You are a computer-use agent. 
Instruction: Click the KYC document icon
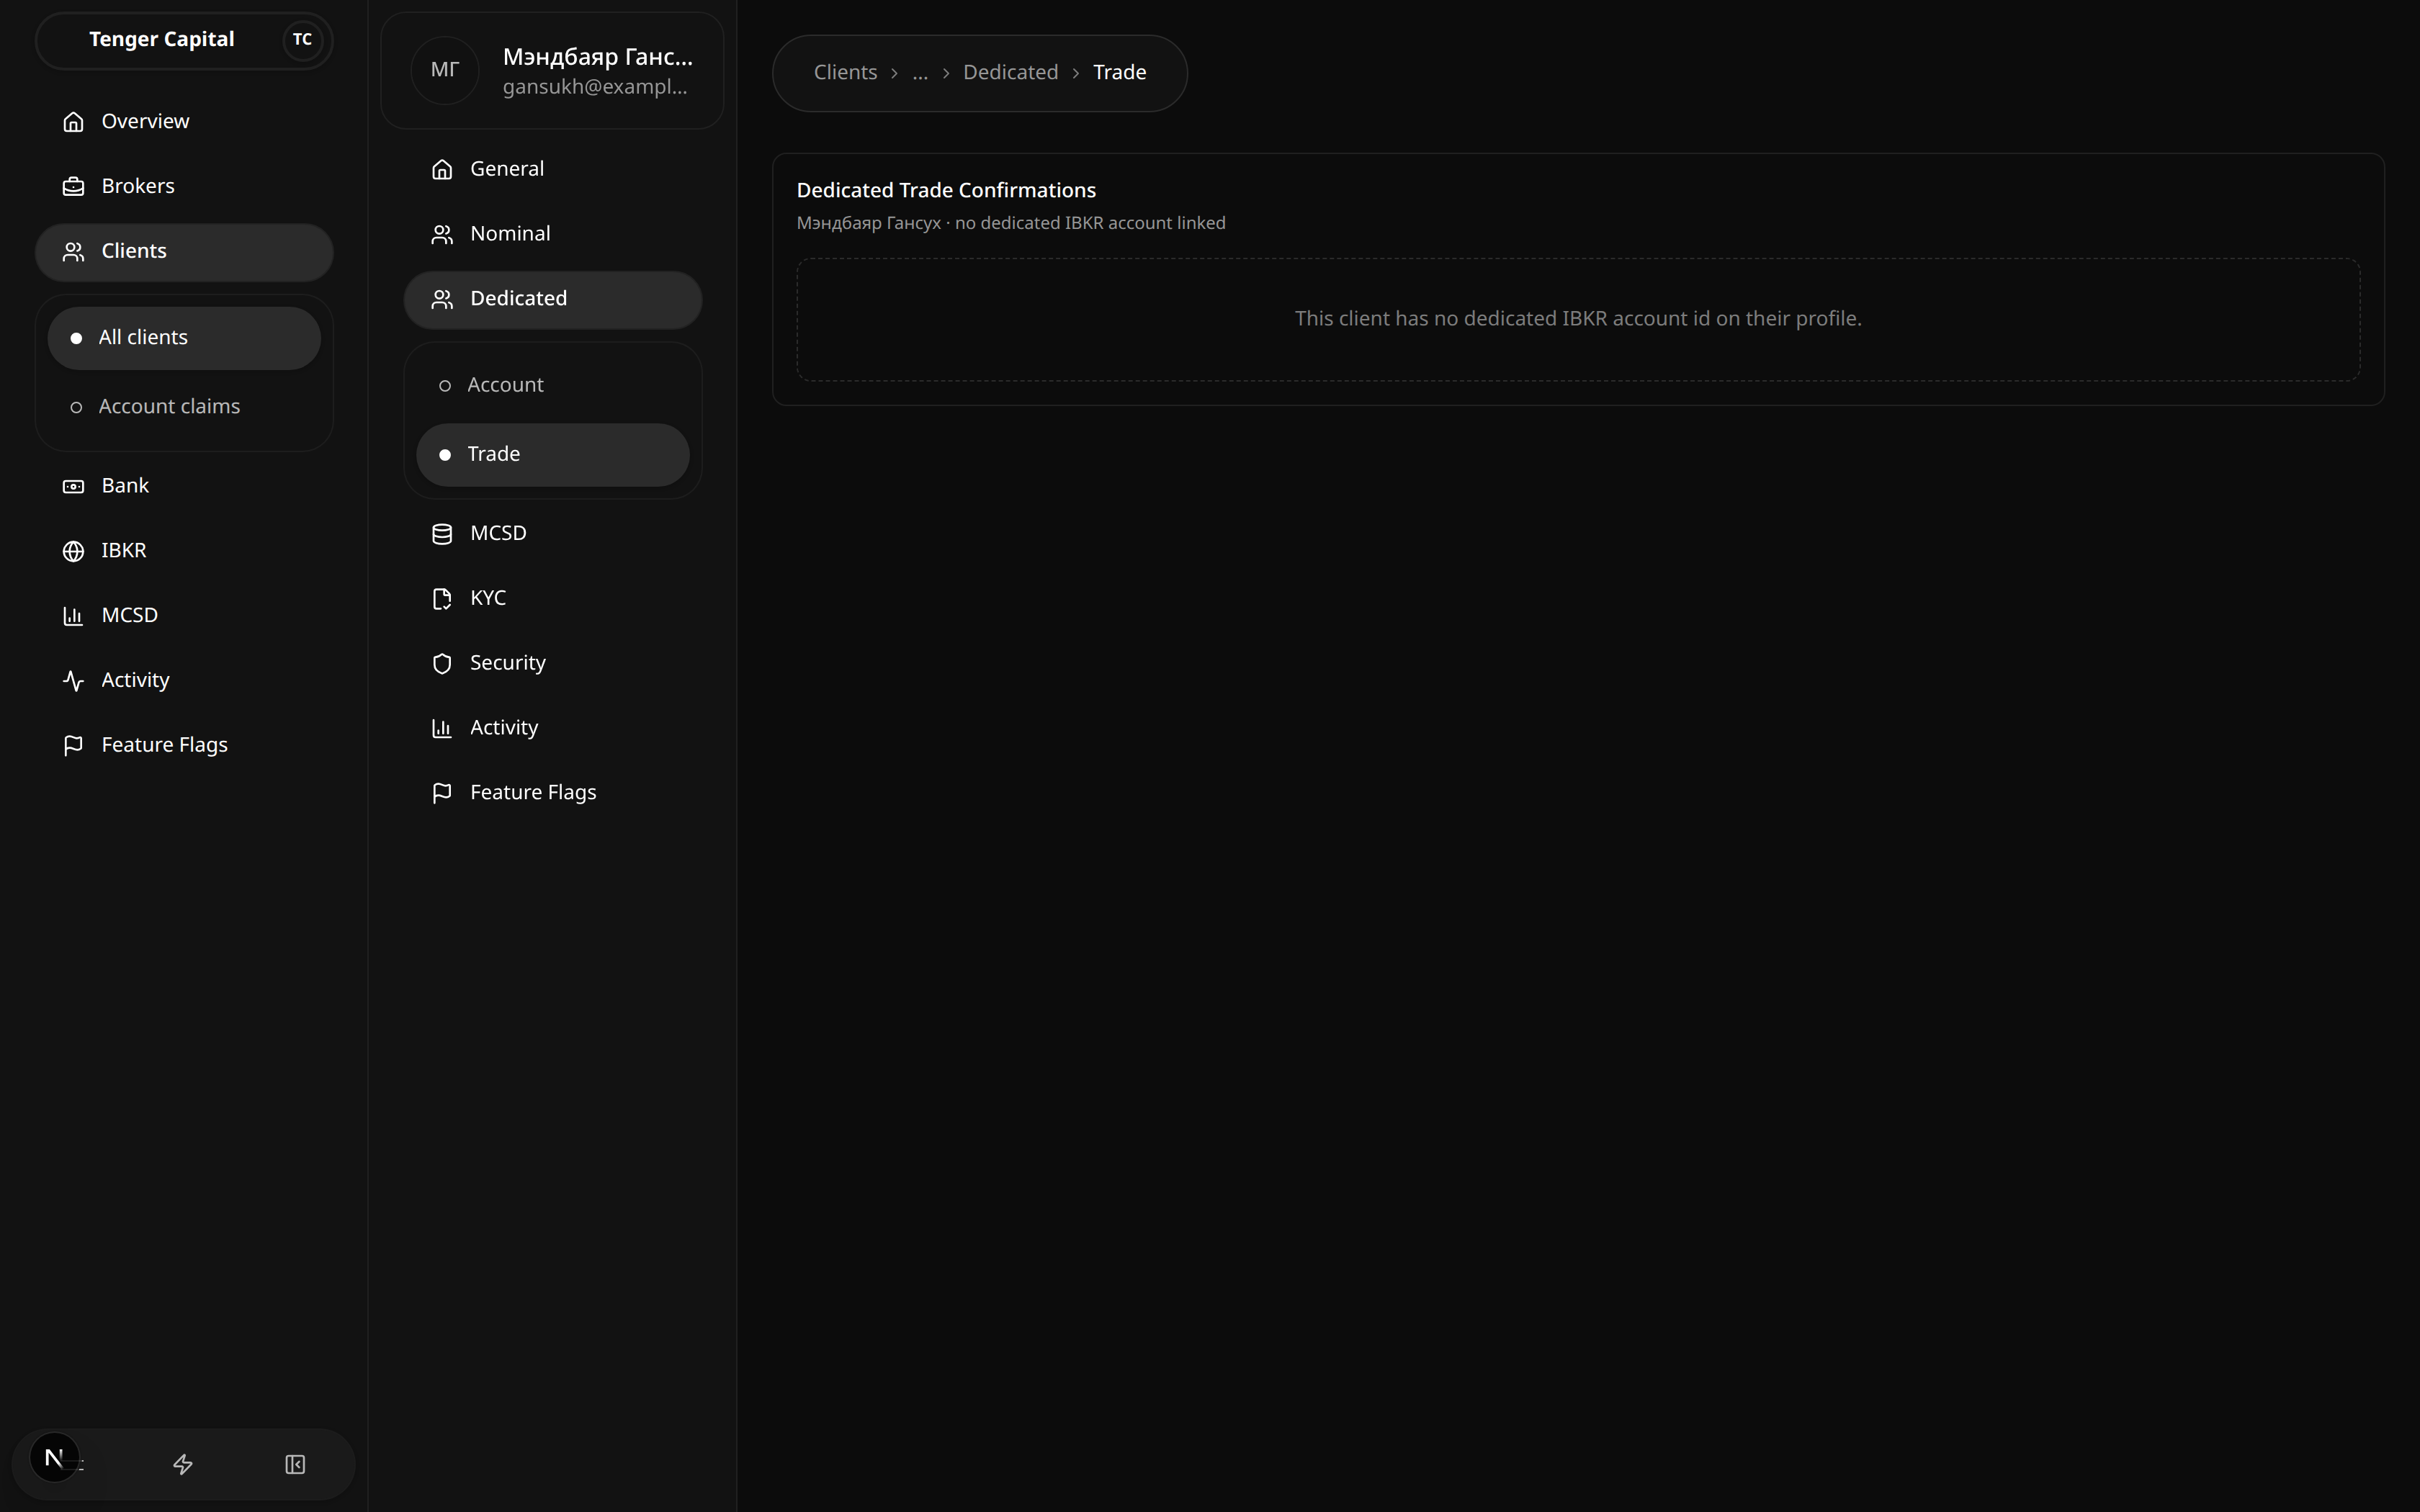point(442,599)
